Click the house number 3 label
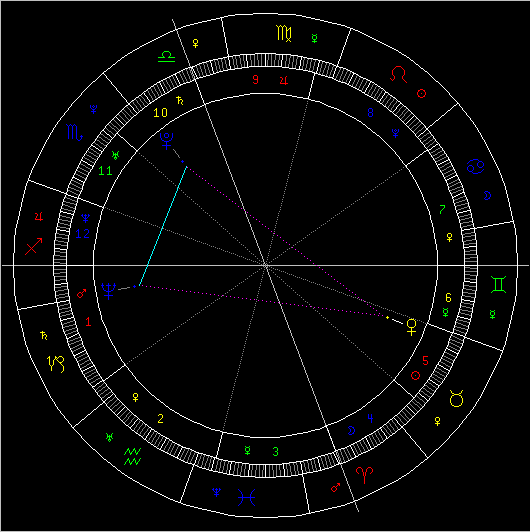The height and width of the screenshot is (532, 530). click(x=276, y=451)
